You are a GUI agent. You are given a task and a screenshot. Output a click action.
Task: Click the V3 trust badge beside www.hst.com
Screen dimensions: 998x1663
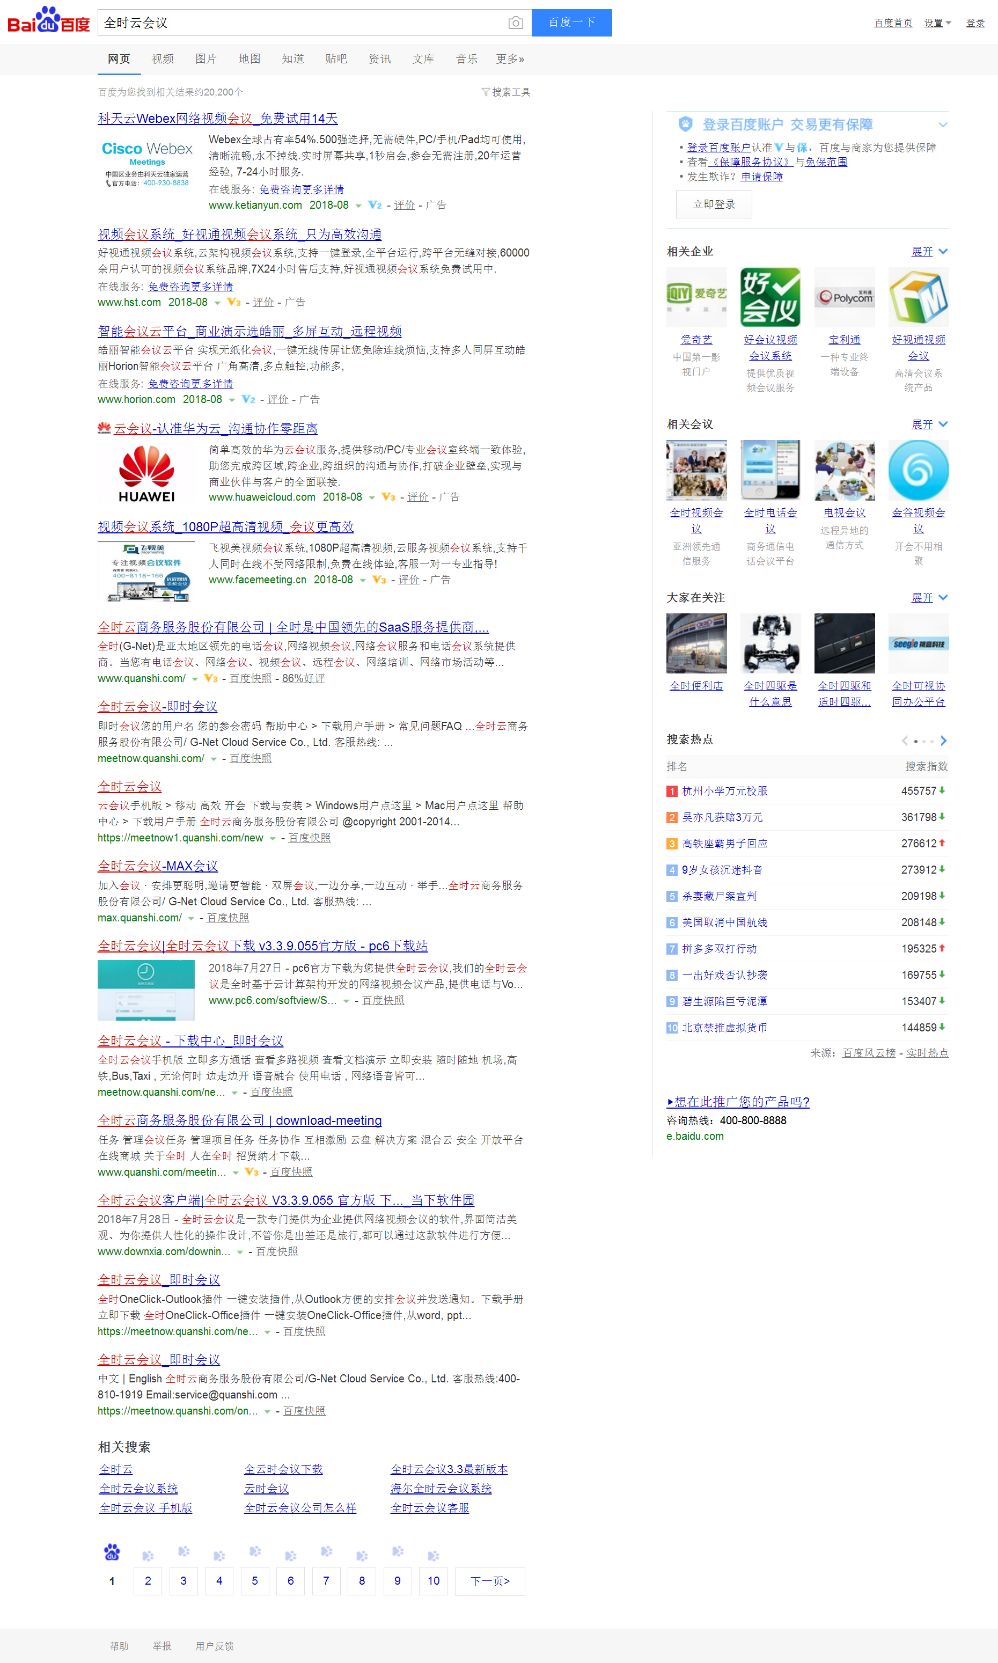click(234, 302)
